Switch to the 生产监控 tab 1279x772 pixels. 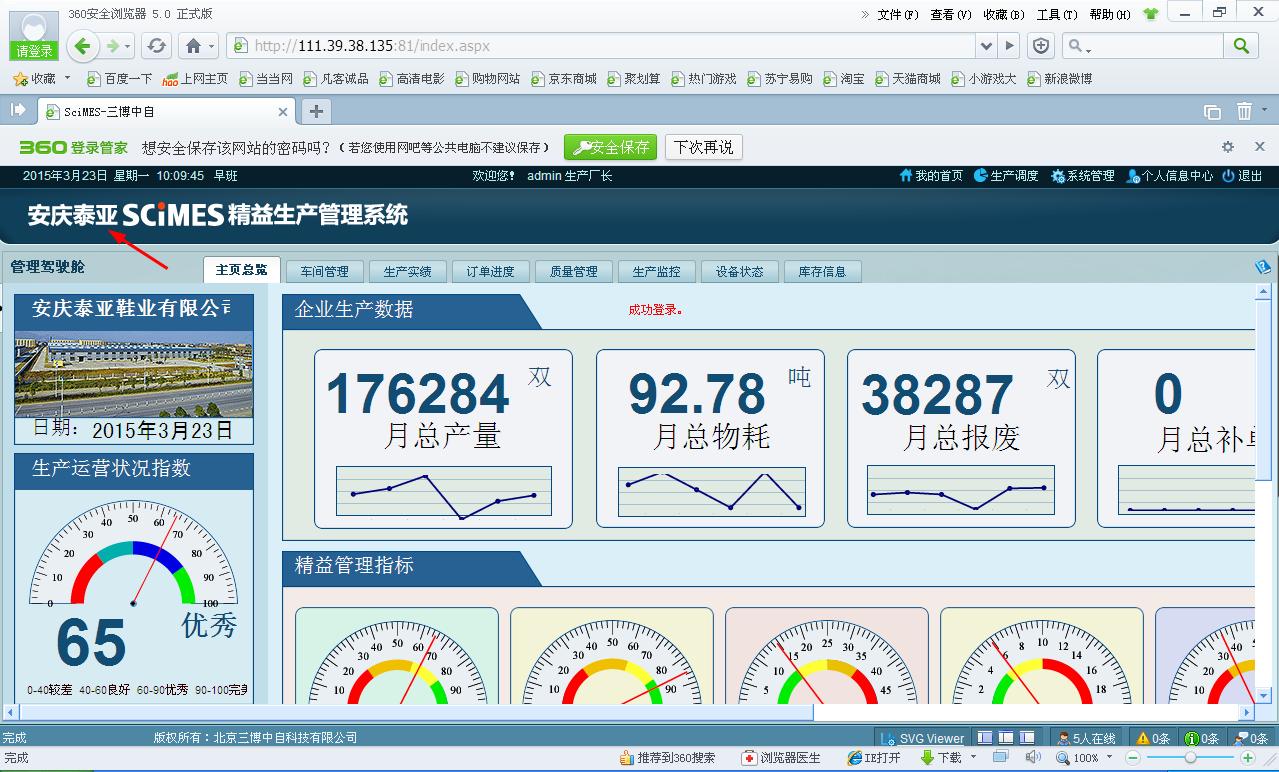pyautogui.click(x=656, y=271)
